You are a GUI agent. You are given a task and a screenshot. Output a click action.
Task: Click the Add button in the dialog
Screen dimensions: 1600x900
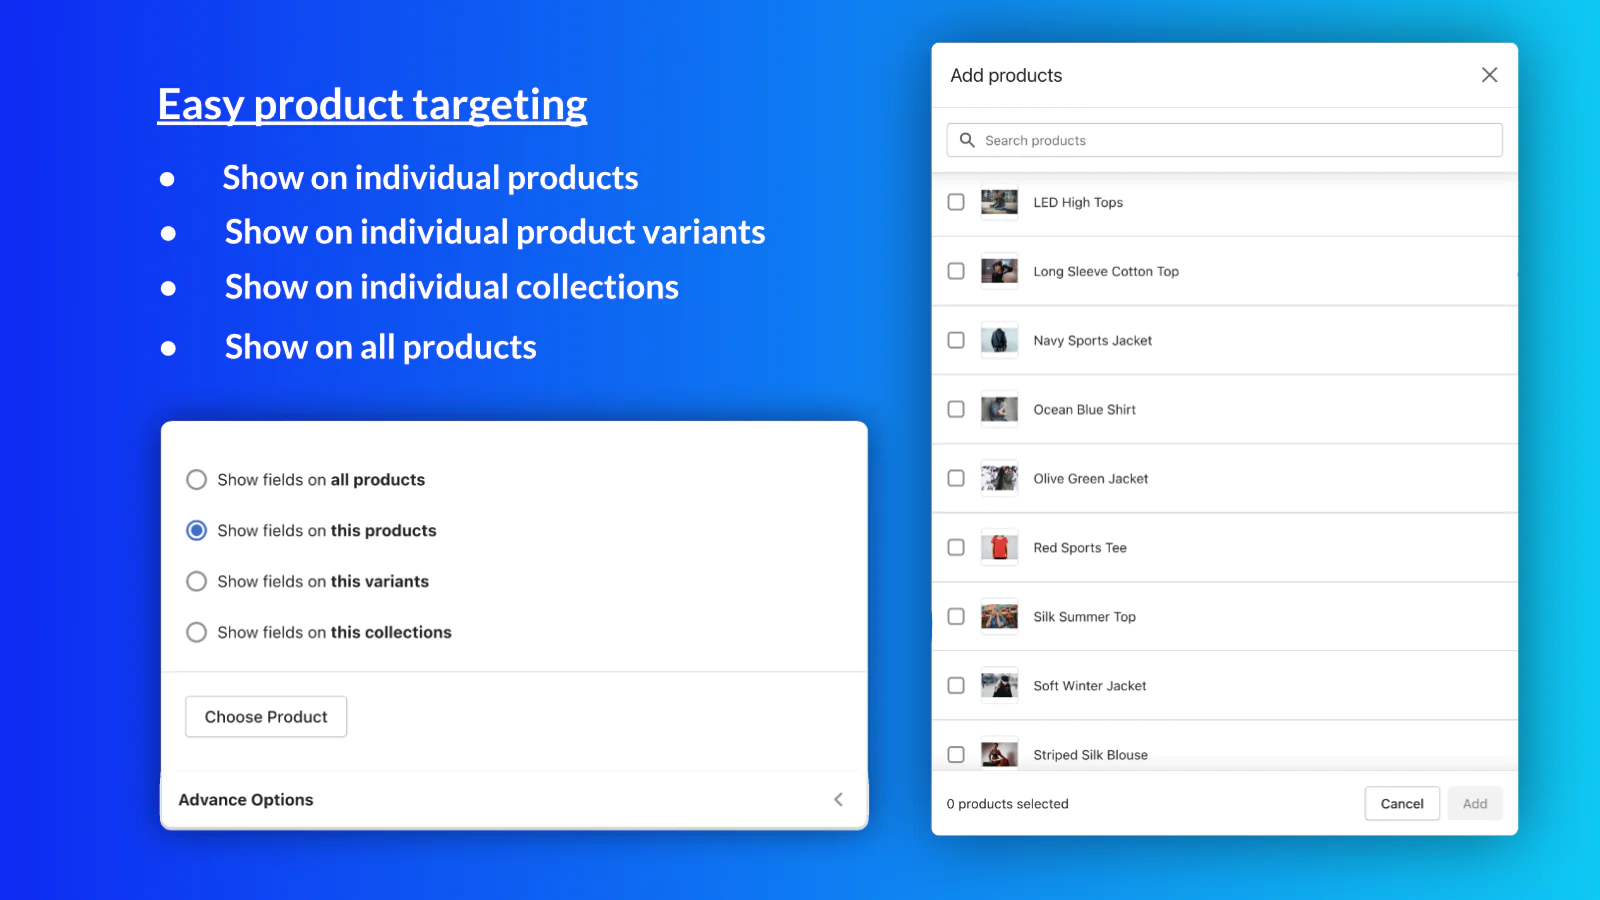point(1475,804)
